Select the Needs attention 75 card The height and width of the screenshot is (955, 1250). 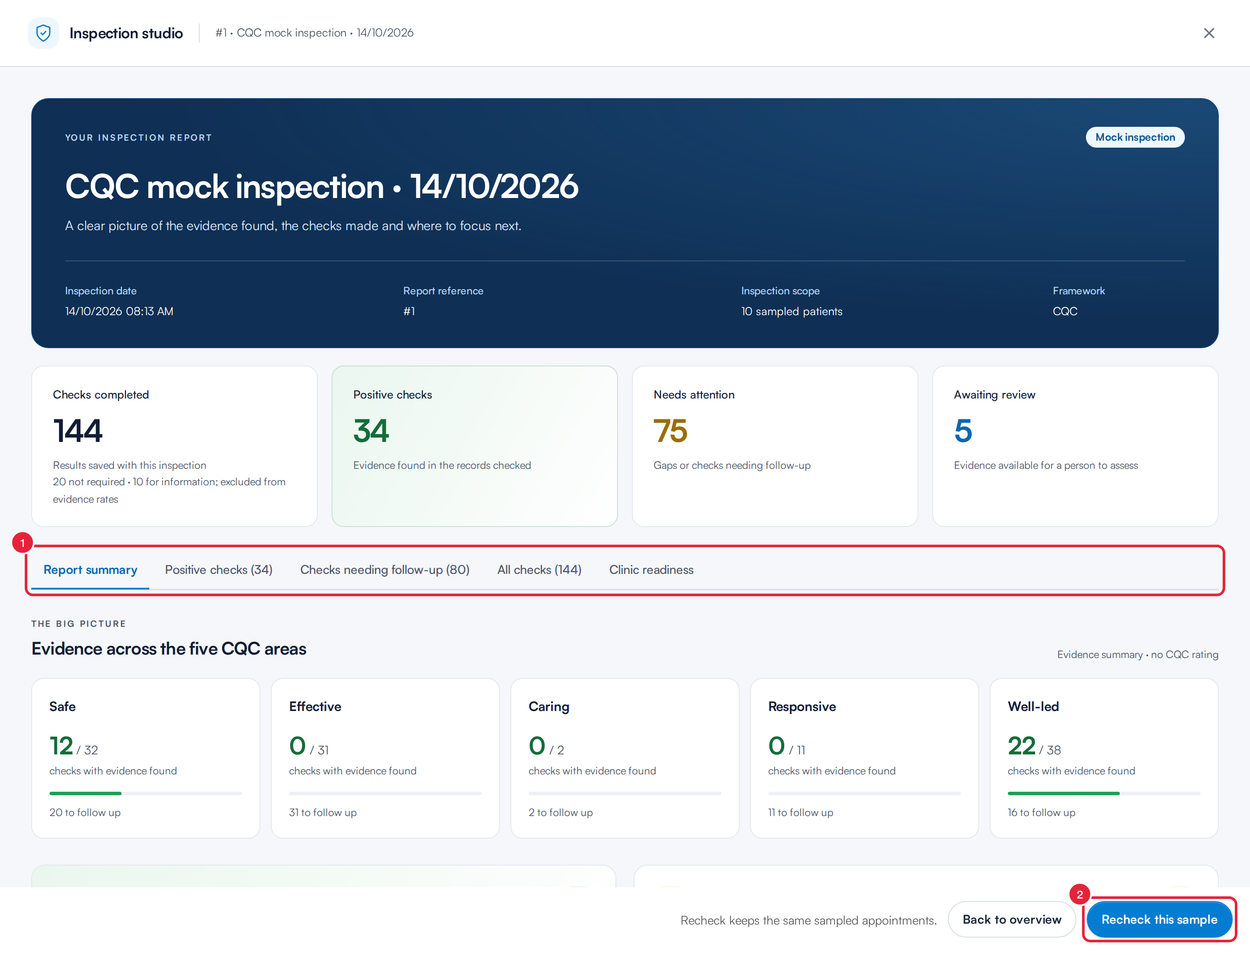coord(775,446)
